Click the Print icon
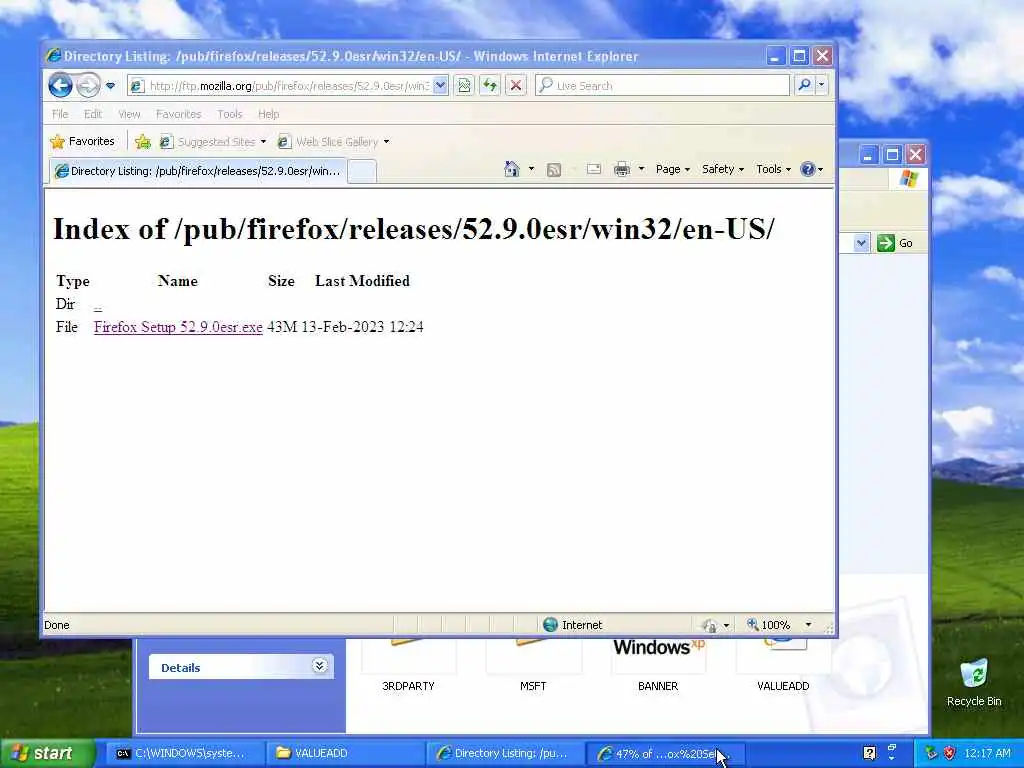The width and height of the screenshot is (1024, 768). pos(622,169)
